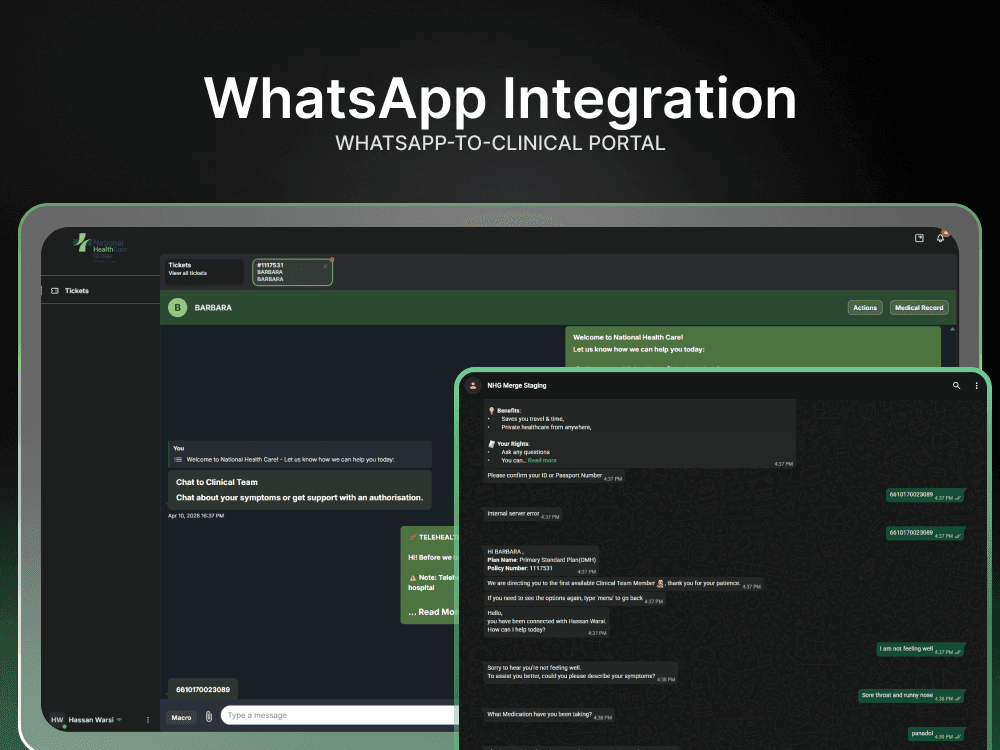This screenshot has height=750, width=1000.
Task: Open the Actions button in the chat header
Action: point(865,307)
